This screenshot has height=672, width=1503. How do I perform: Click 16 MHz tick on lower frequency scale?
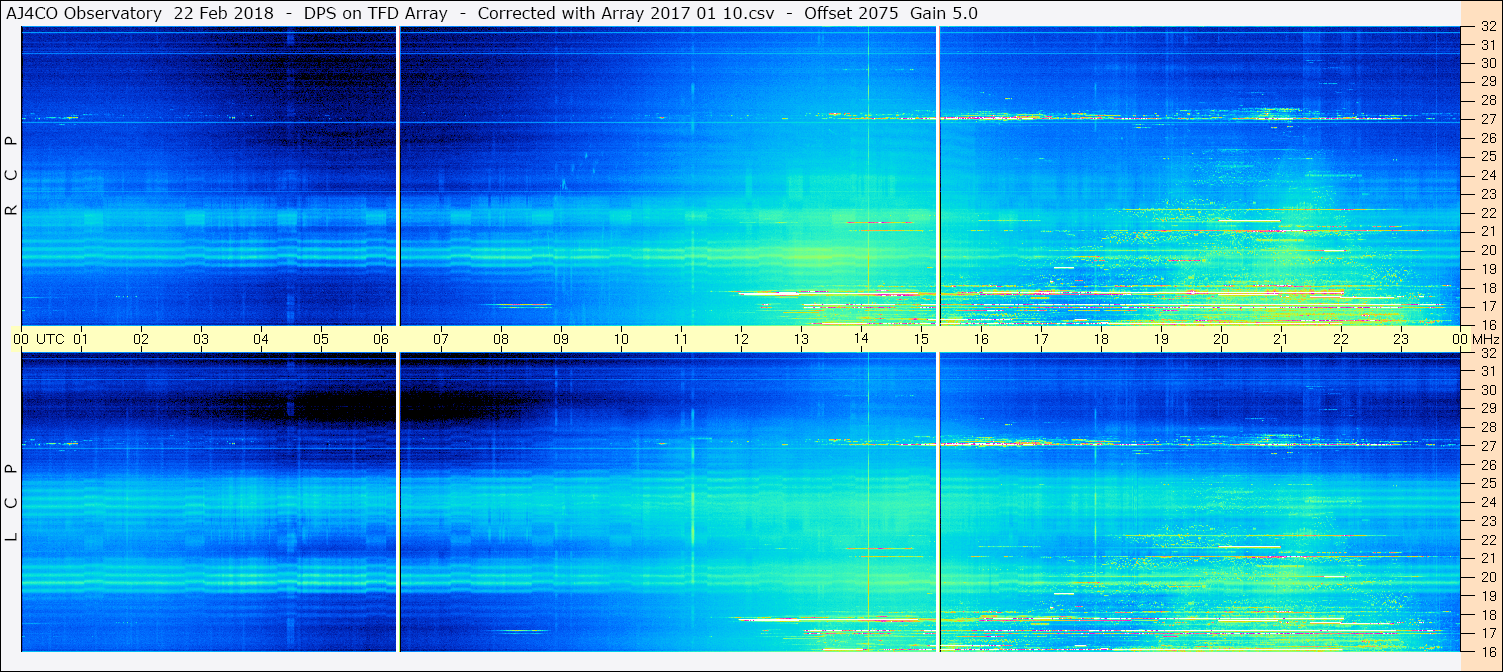(1487, 651)
